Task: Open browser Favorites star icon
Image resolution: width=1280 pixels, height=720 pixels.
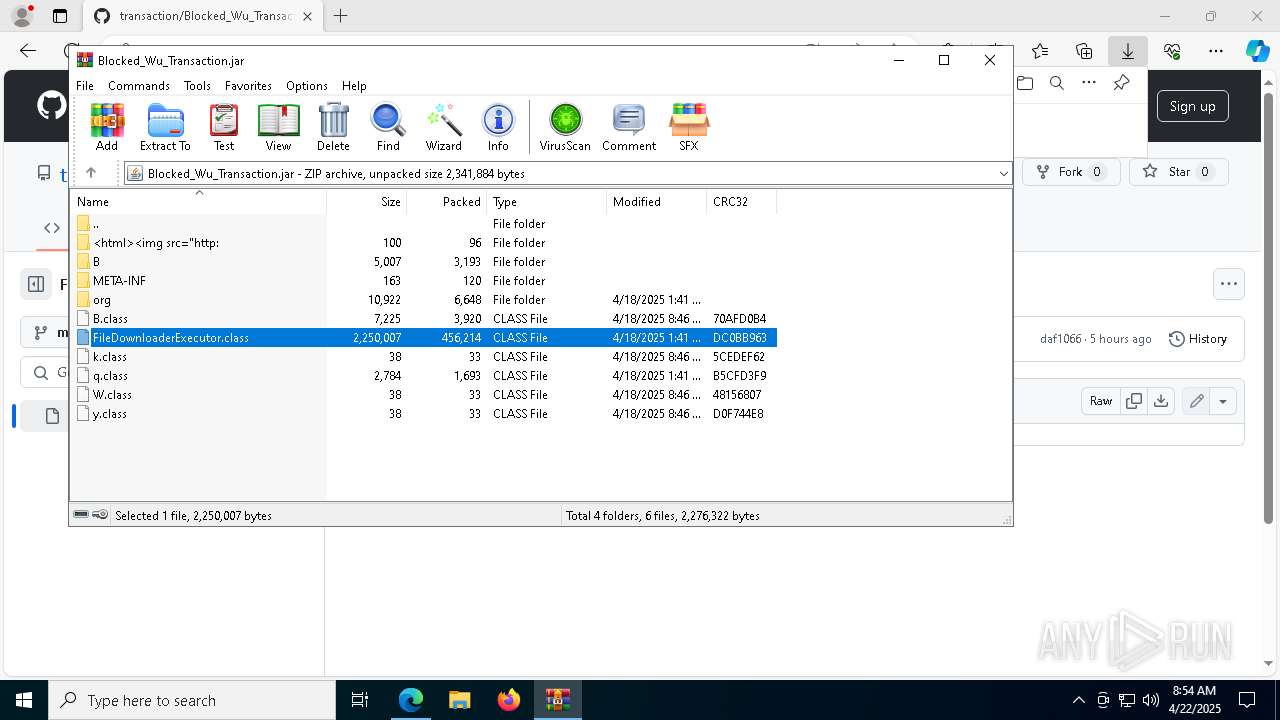Action: point(1040,51)
